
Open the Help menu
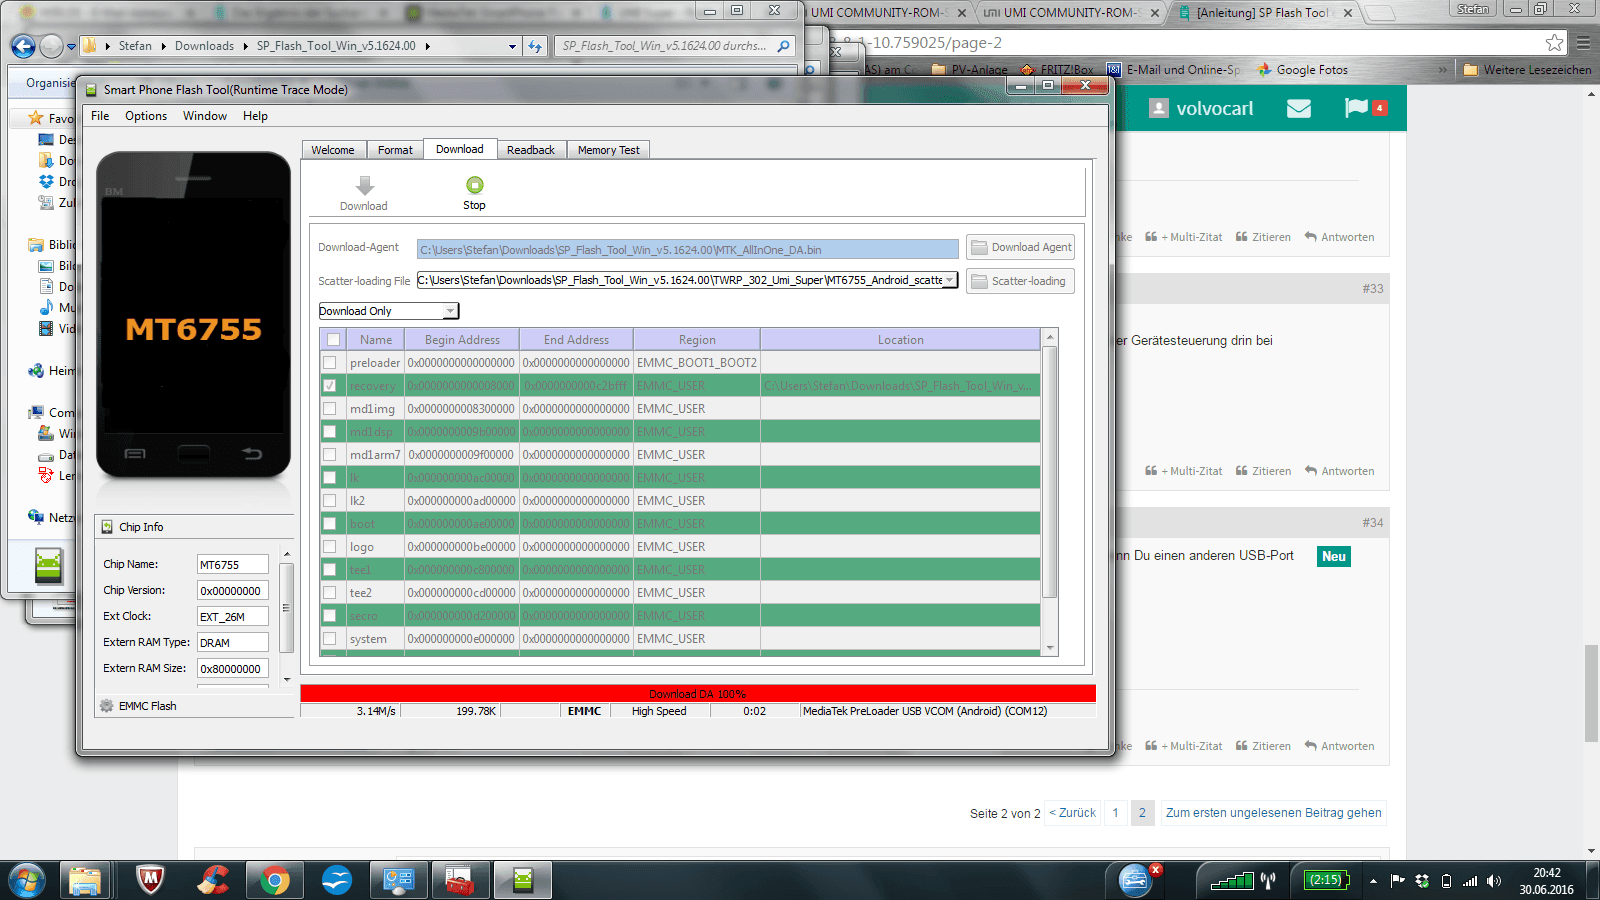[255, 116]
